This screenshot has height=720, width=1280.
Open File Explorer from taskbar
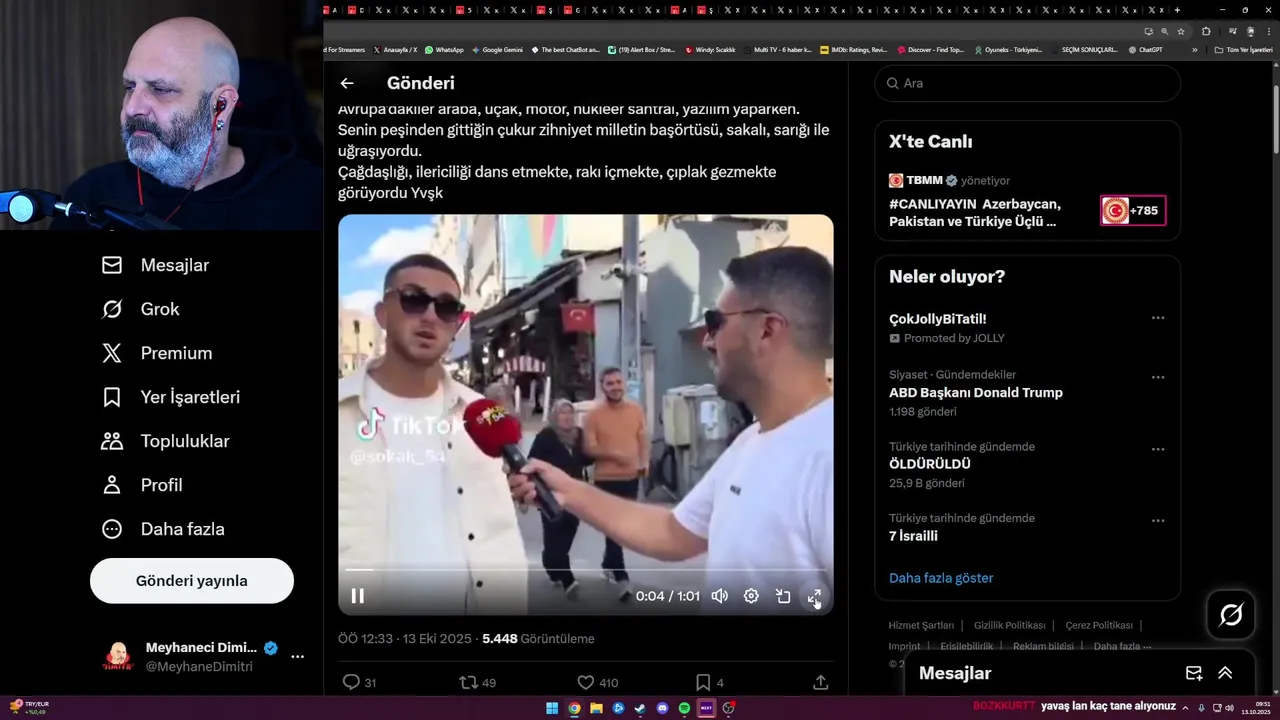pyautogui.click(x=596, y=708)
